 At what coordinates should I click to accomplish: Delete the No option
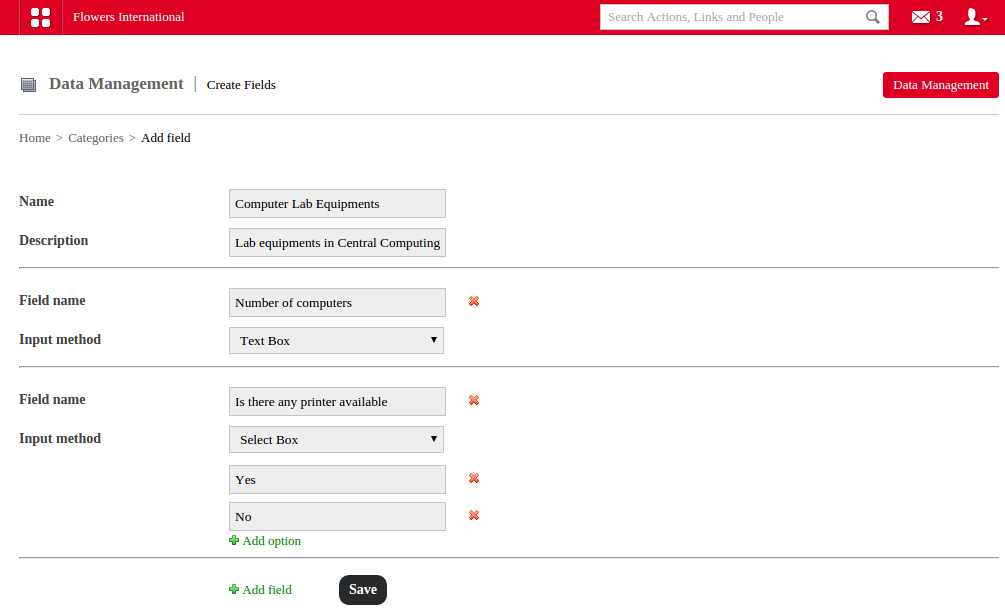[x=474, y=516]
